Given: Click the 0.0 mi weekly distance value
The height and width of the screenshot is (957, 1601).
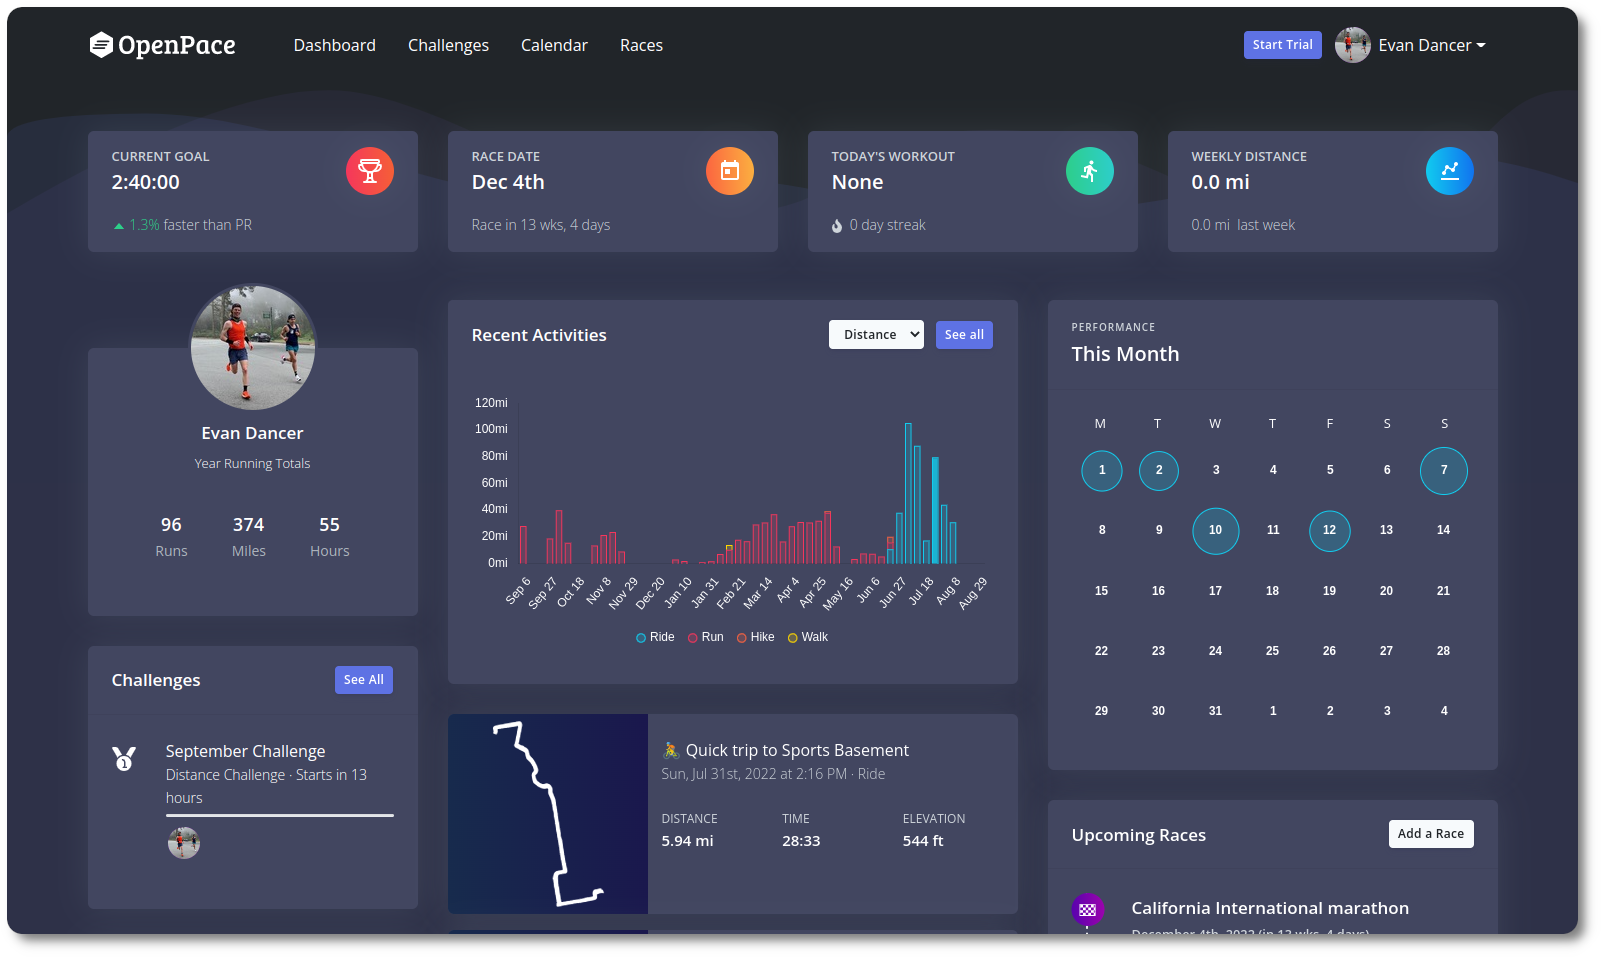Looking at the screenshot, I should 1220,182.
